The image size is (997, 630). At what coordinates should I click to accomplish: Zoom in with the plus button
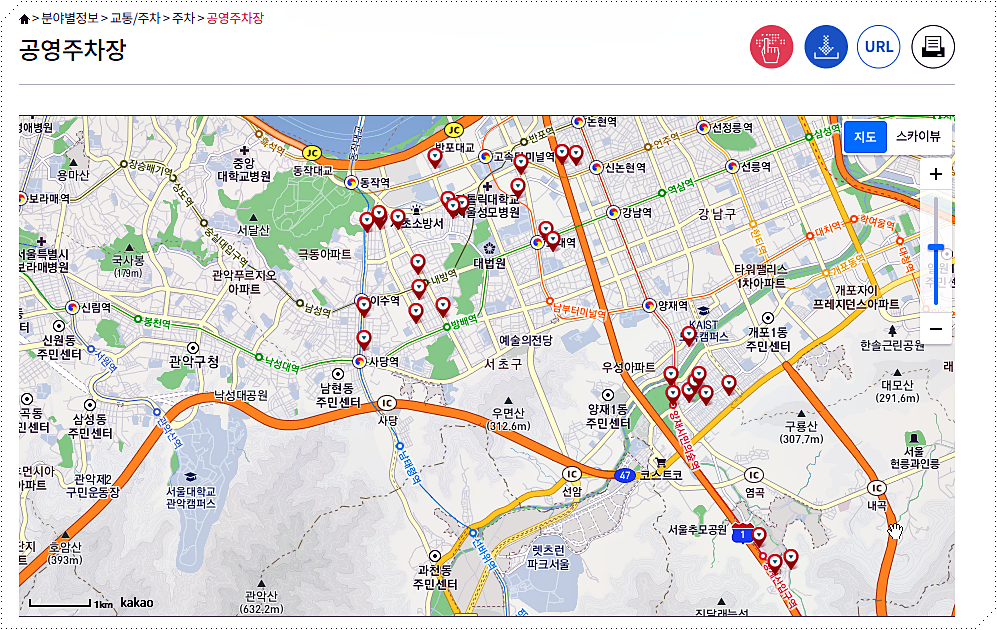point(935,174)
